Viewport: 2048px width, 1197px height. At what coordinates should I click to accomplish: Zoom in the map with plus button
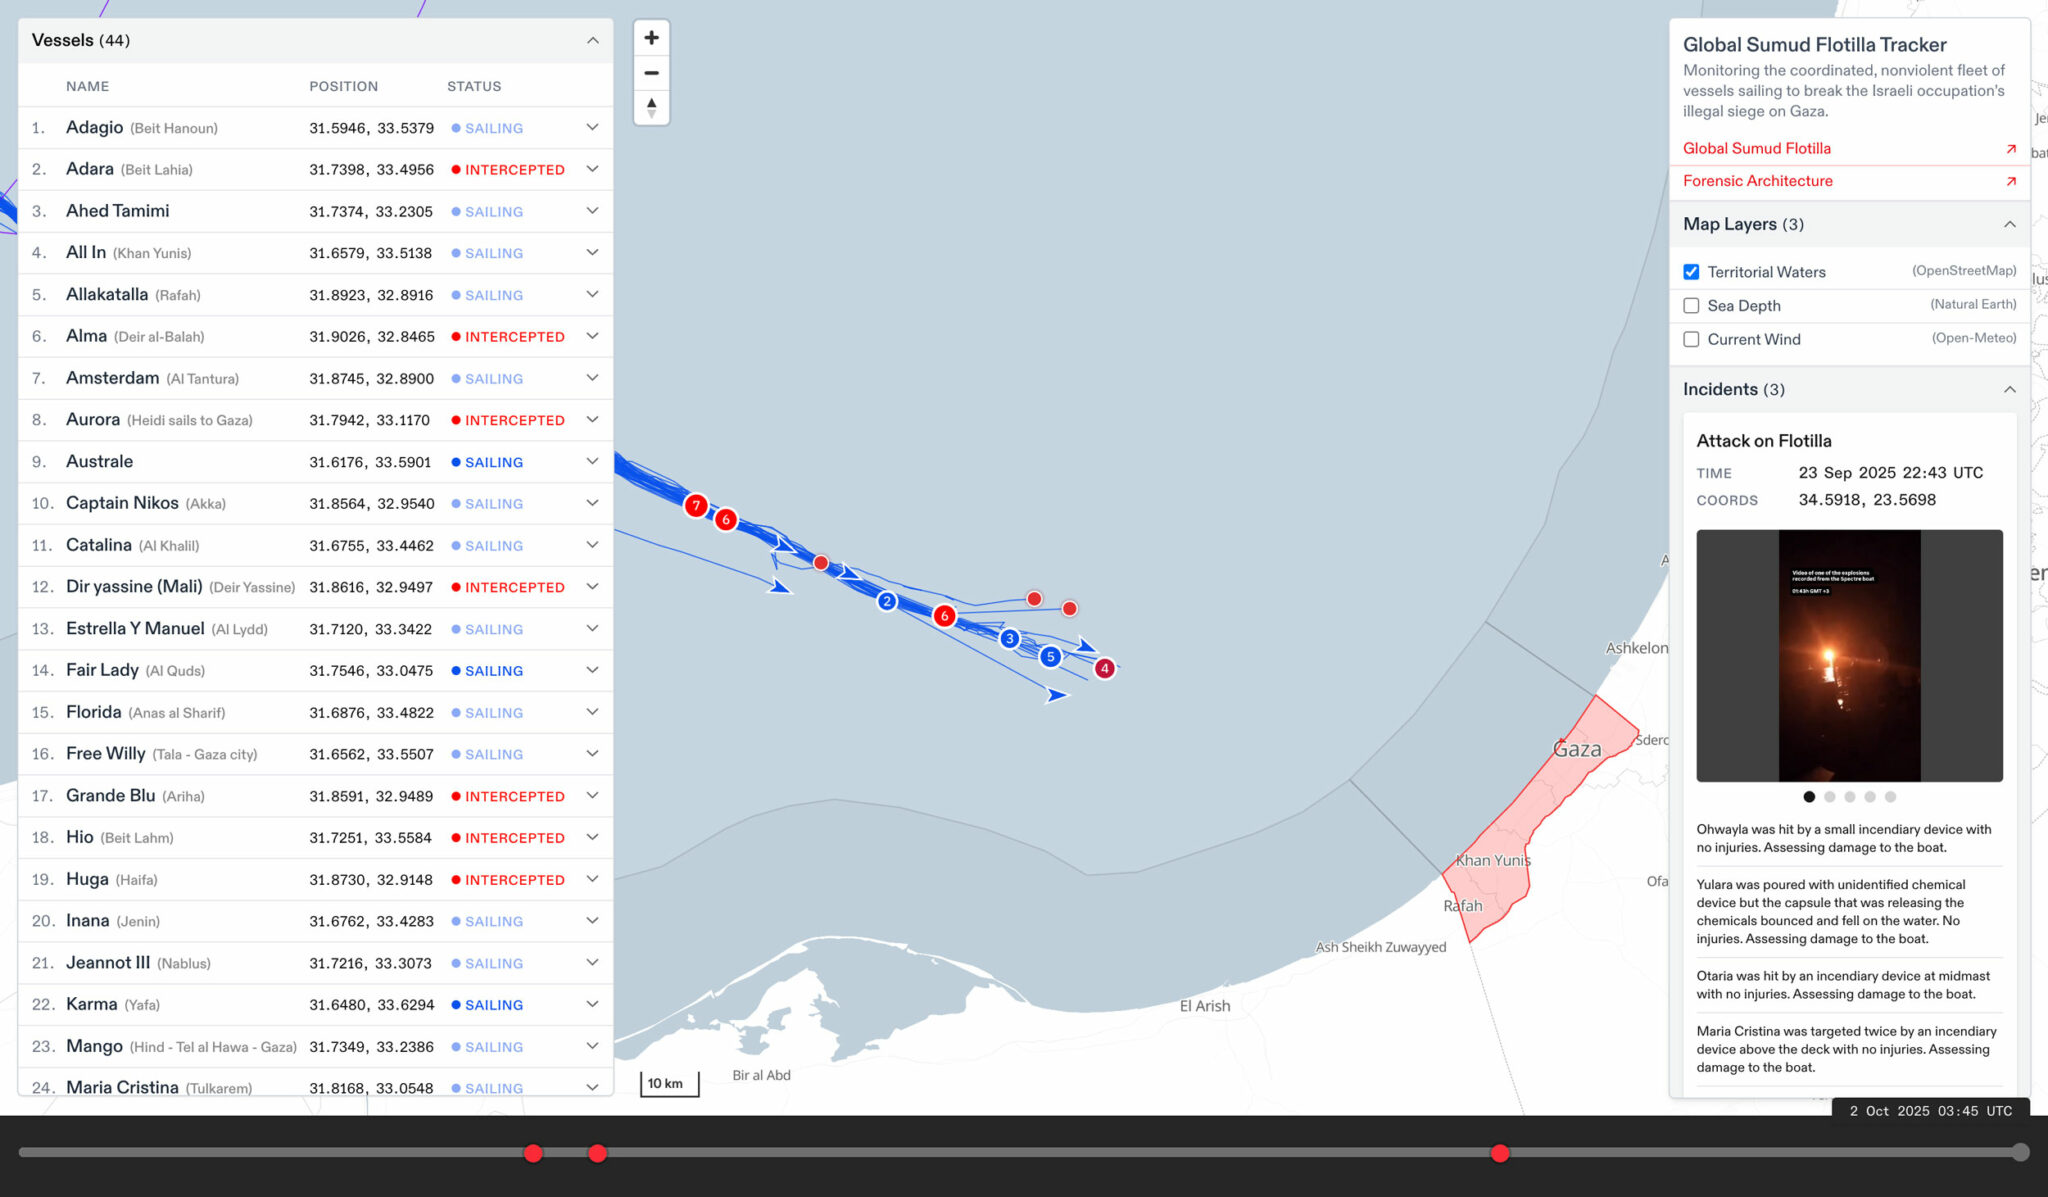tap(651, 38)
